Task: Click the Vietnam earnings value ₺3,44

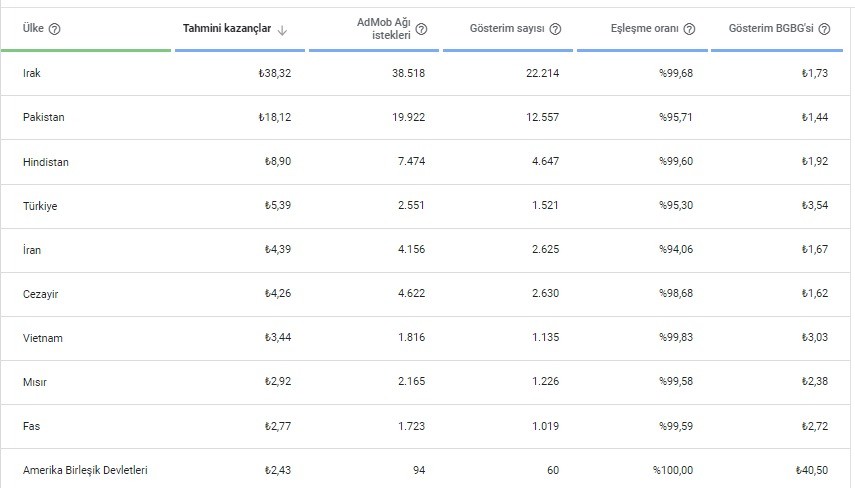Action: [x=278, y=338]
